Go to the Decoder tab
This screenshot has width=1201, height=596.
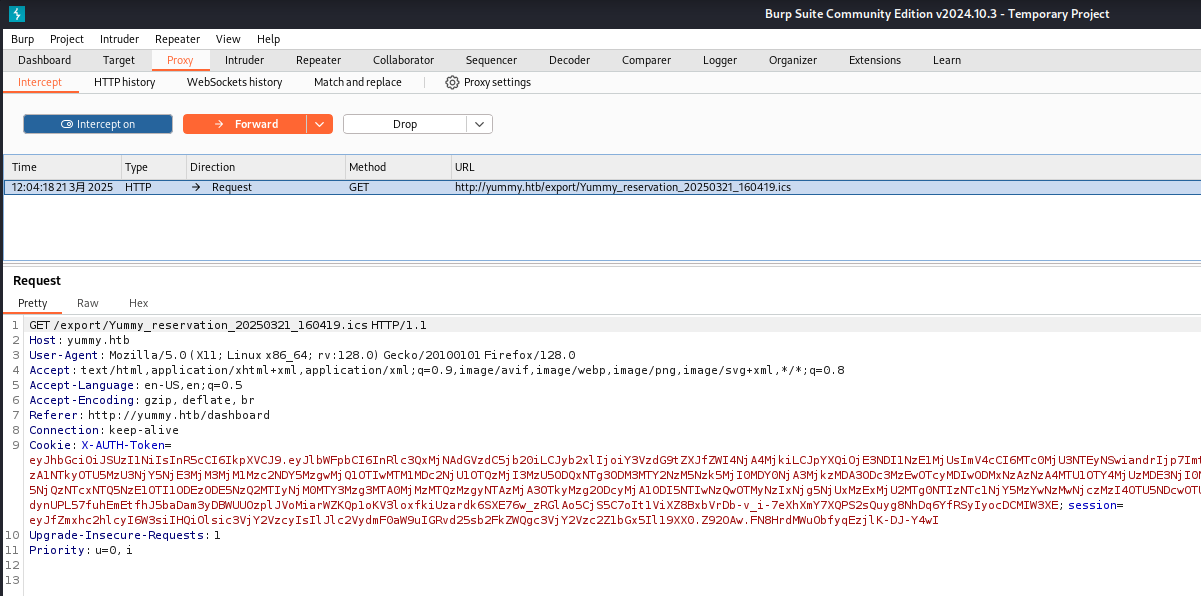(x=569, y=60)
